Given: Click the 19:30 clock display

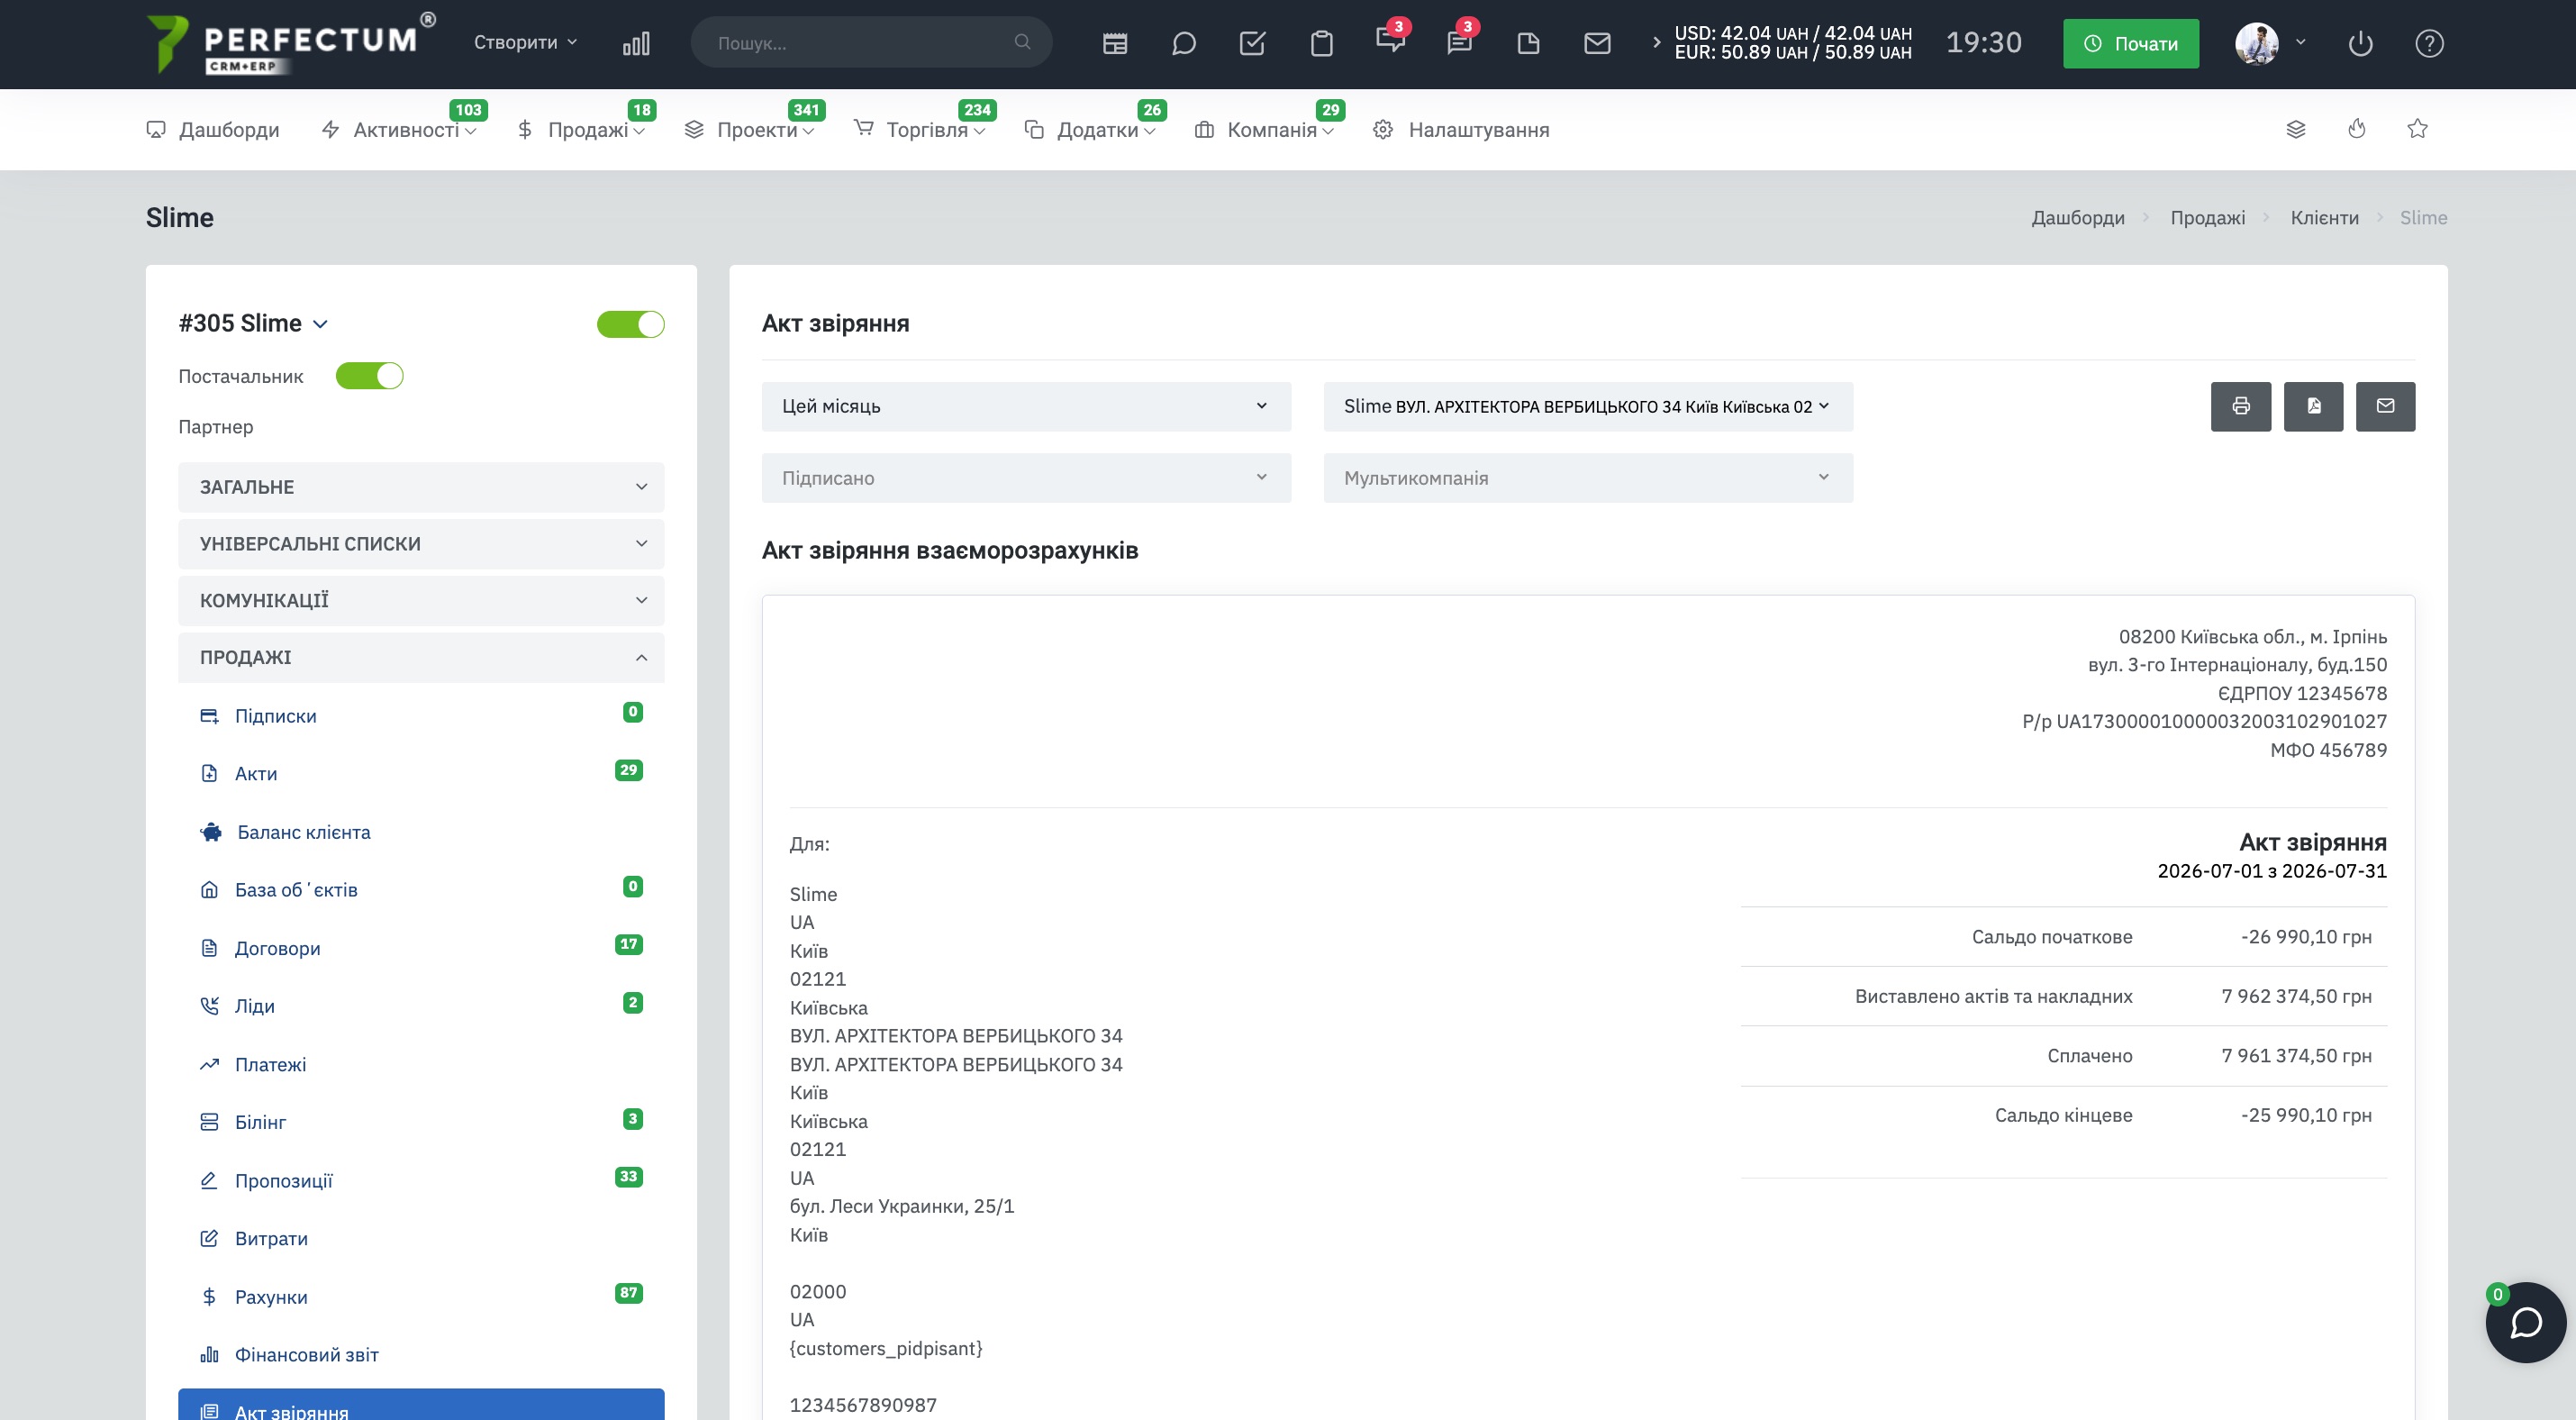Looking at the screenshot, I should pos(1983,43).
